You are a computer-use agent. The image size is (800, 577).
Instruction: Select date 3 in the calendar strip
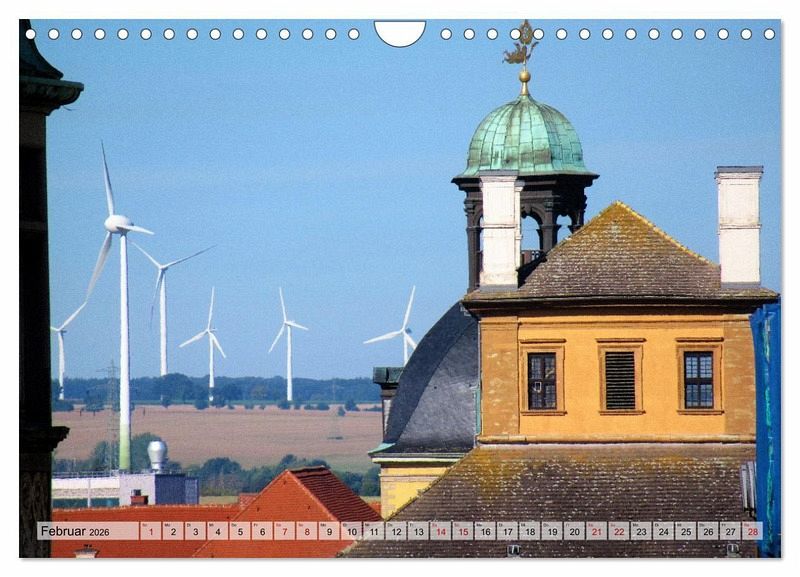coord(195,531)
